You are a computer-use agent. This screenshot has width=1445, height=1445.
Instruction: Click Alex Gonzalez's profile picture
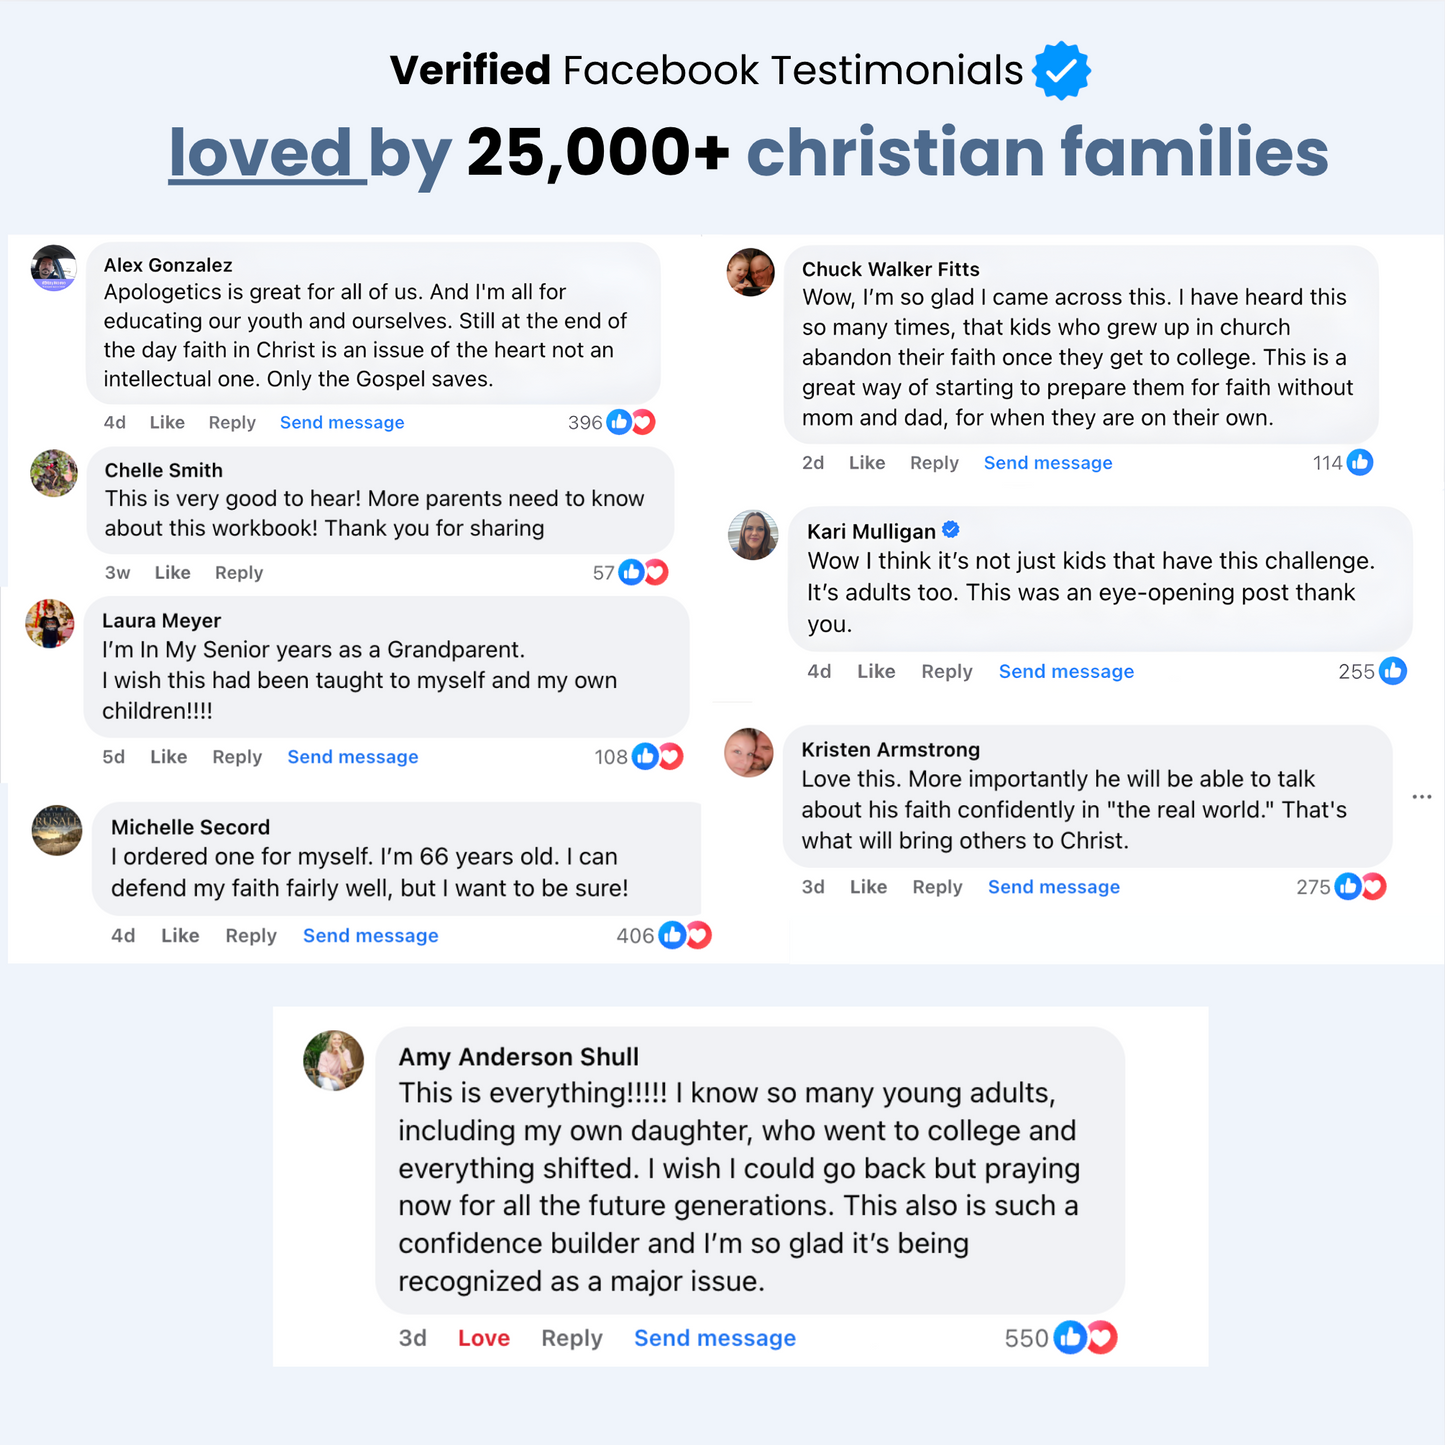point(54,268)
